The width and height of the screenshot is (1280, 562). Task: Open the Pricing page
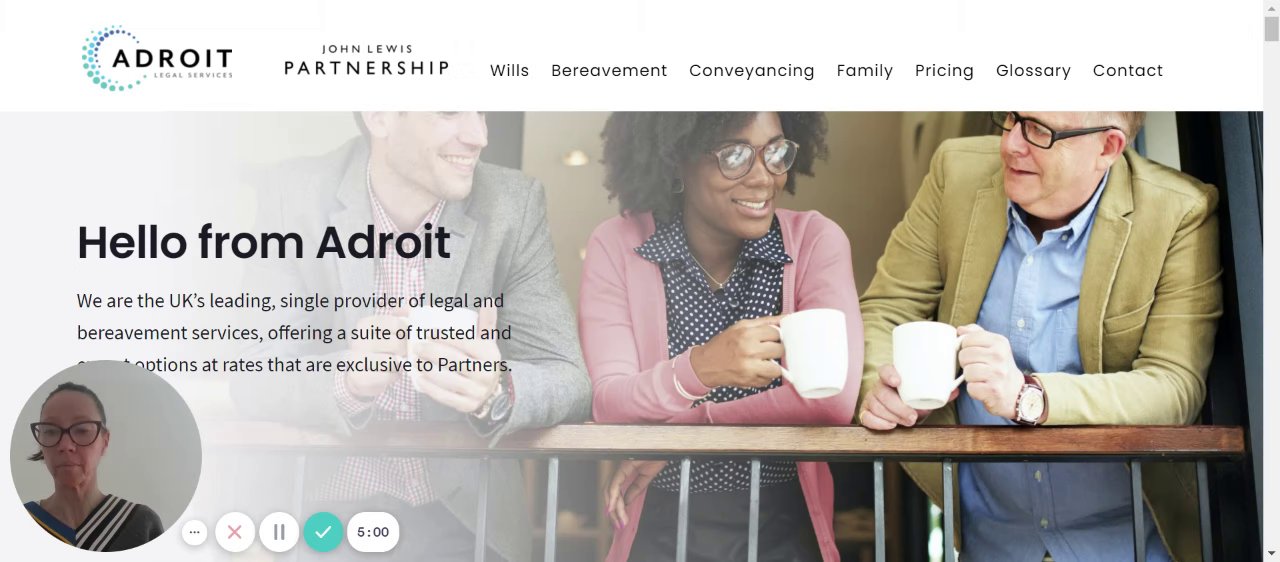click(x=944, y=71)
